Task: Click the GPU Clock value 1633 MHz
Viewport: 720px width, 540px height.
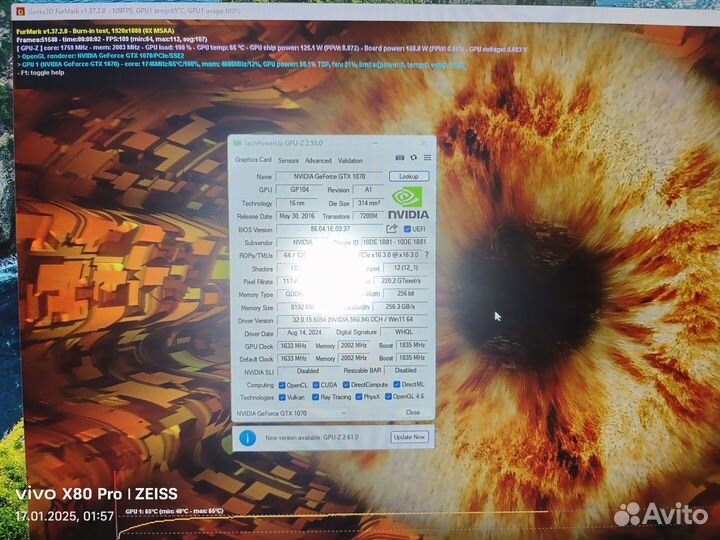Action: pyautogui.click(x=293, y=345)
